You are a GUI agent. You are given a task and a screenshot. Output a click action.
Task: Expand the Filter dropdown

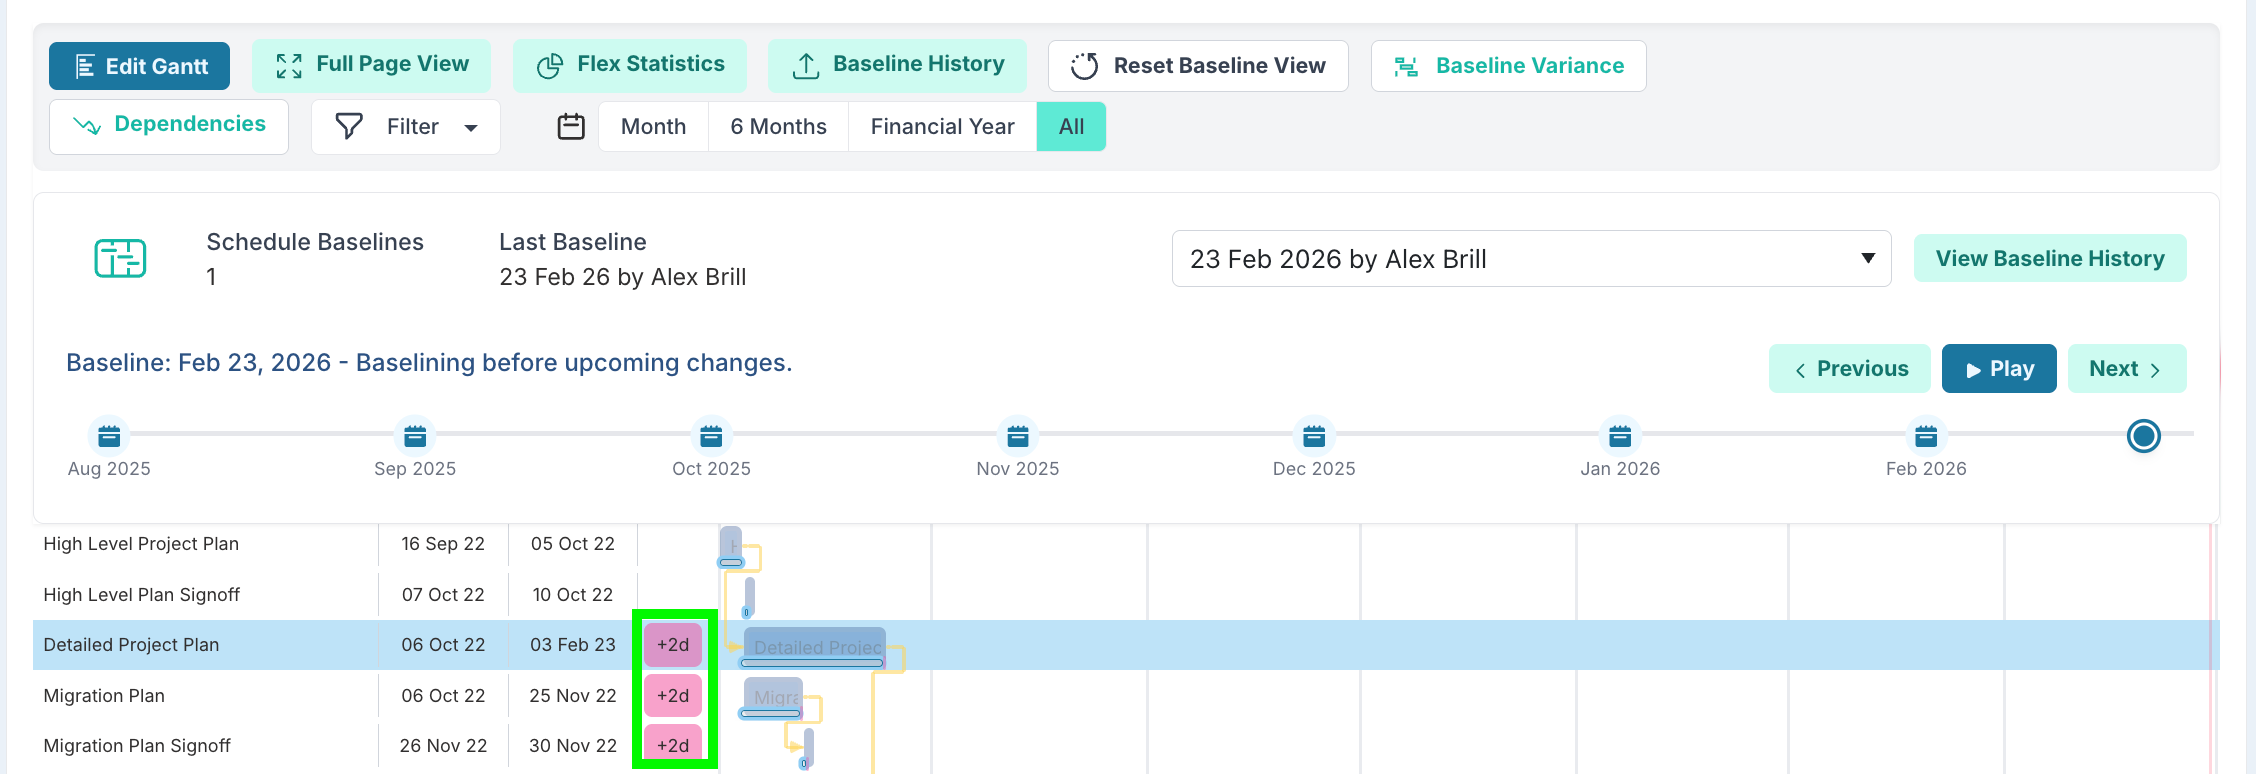tap(406, 127)
